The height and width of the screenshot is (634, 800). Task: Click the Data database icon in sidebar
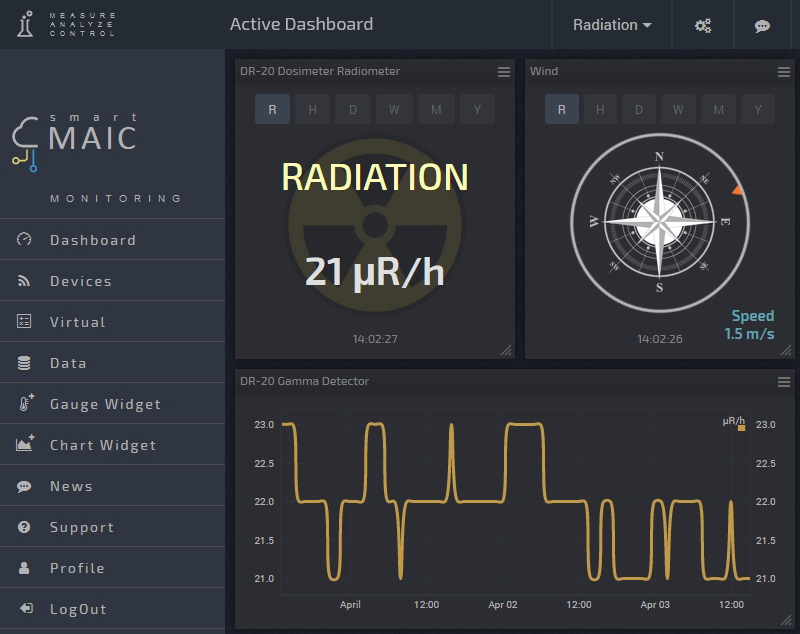tap(25, 363)
